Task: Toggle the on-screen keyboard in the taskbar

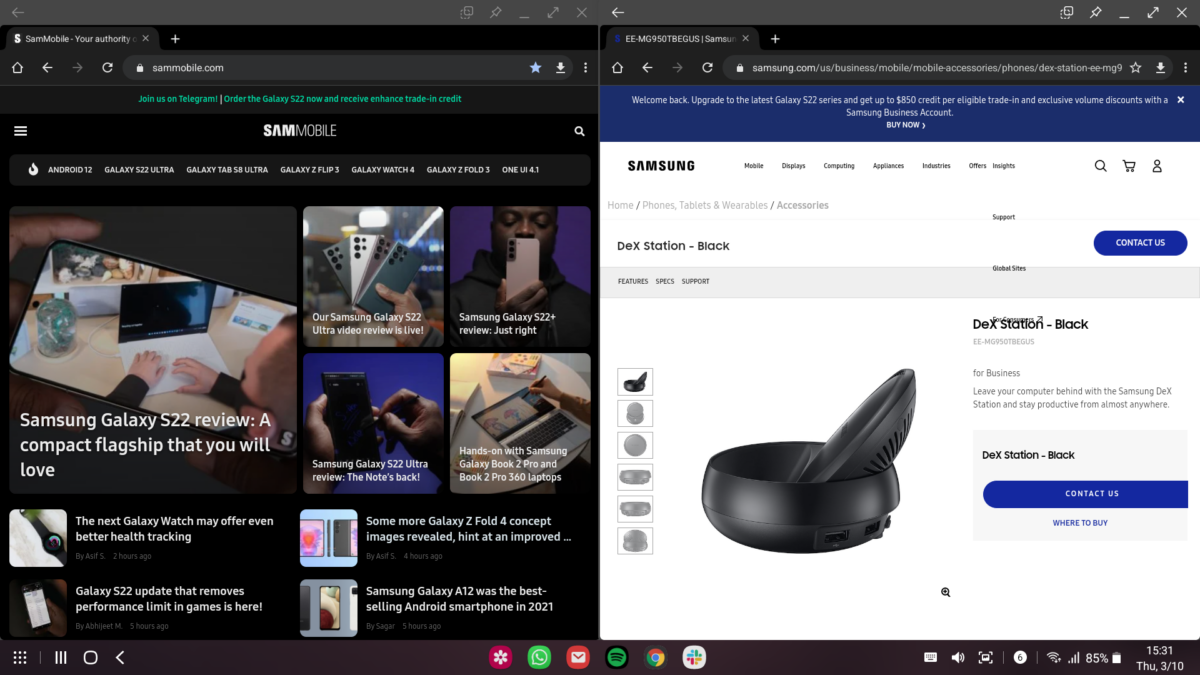Action: tap(930, 657)
